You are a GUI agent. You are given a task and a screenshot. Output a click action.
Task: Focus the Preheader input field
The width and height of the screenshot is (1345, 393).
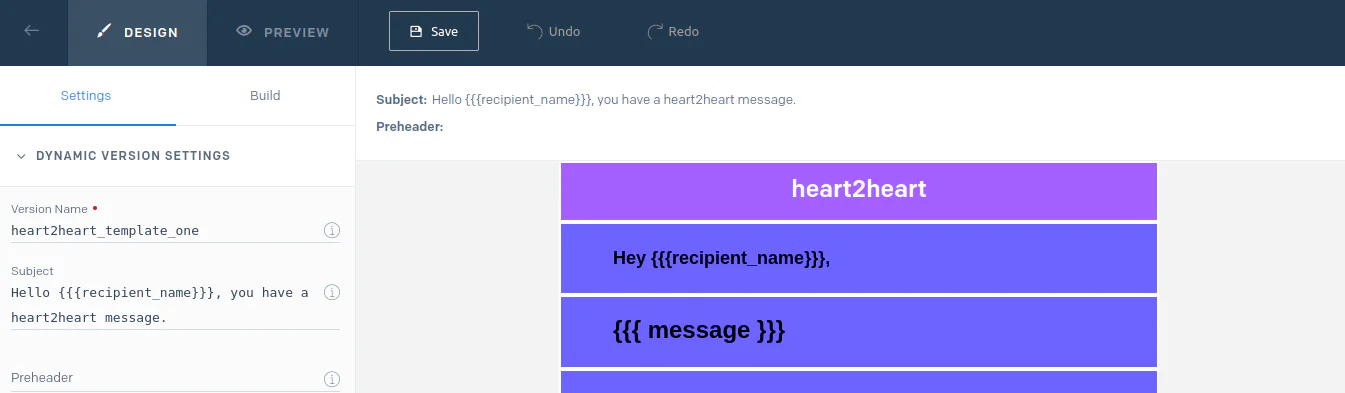click(165, 378)
